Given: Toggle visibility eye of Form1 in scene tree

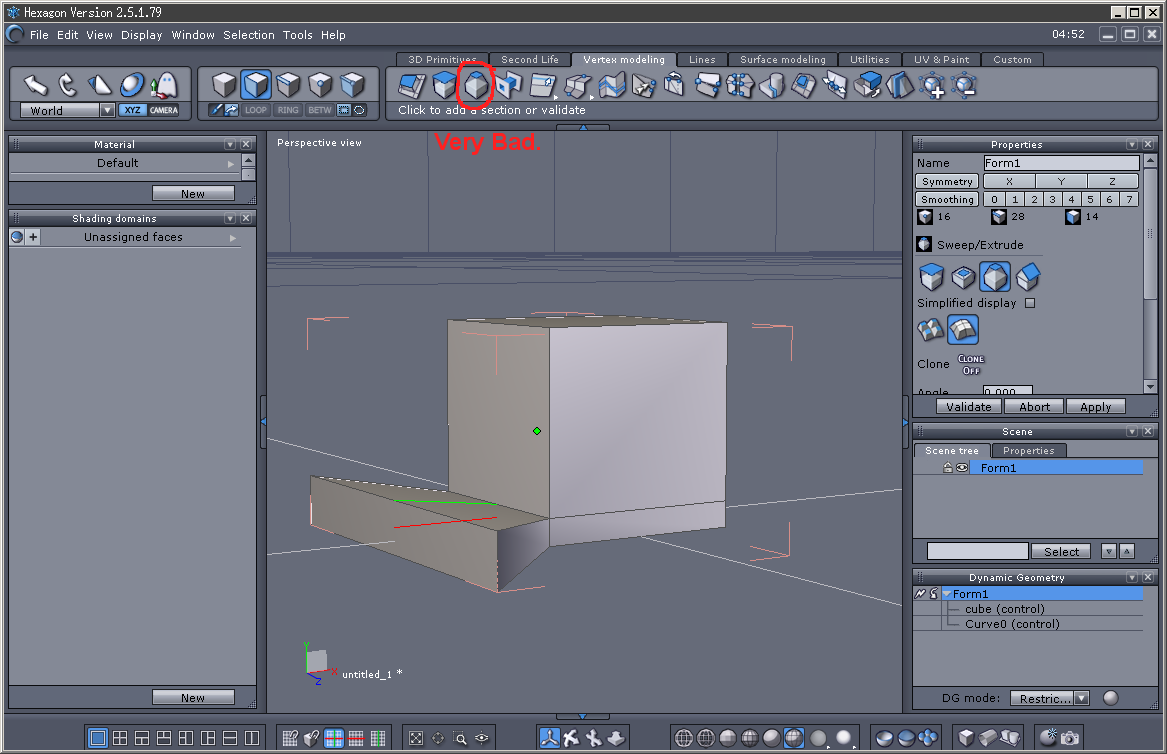Looking at the screenshot, I should [962, 468].
